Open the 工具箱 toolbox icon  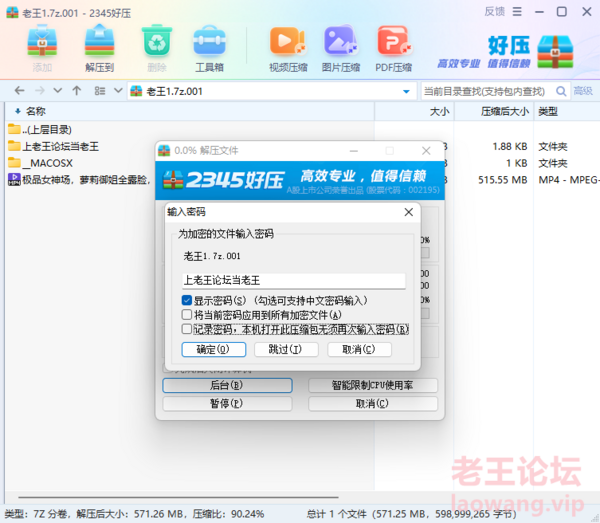[209, 48]
